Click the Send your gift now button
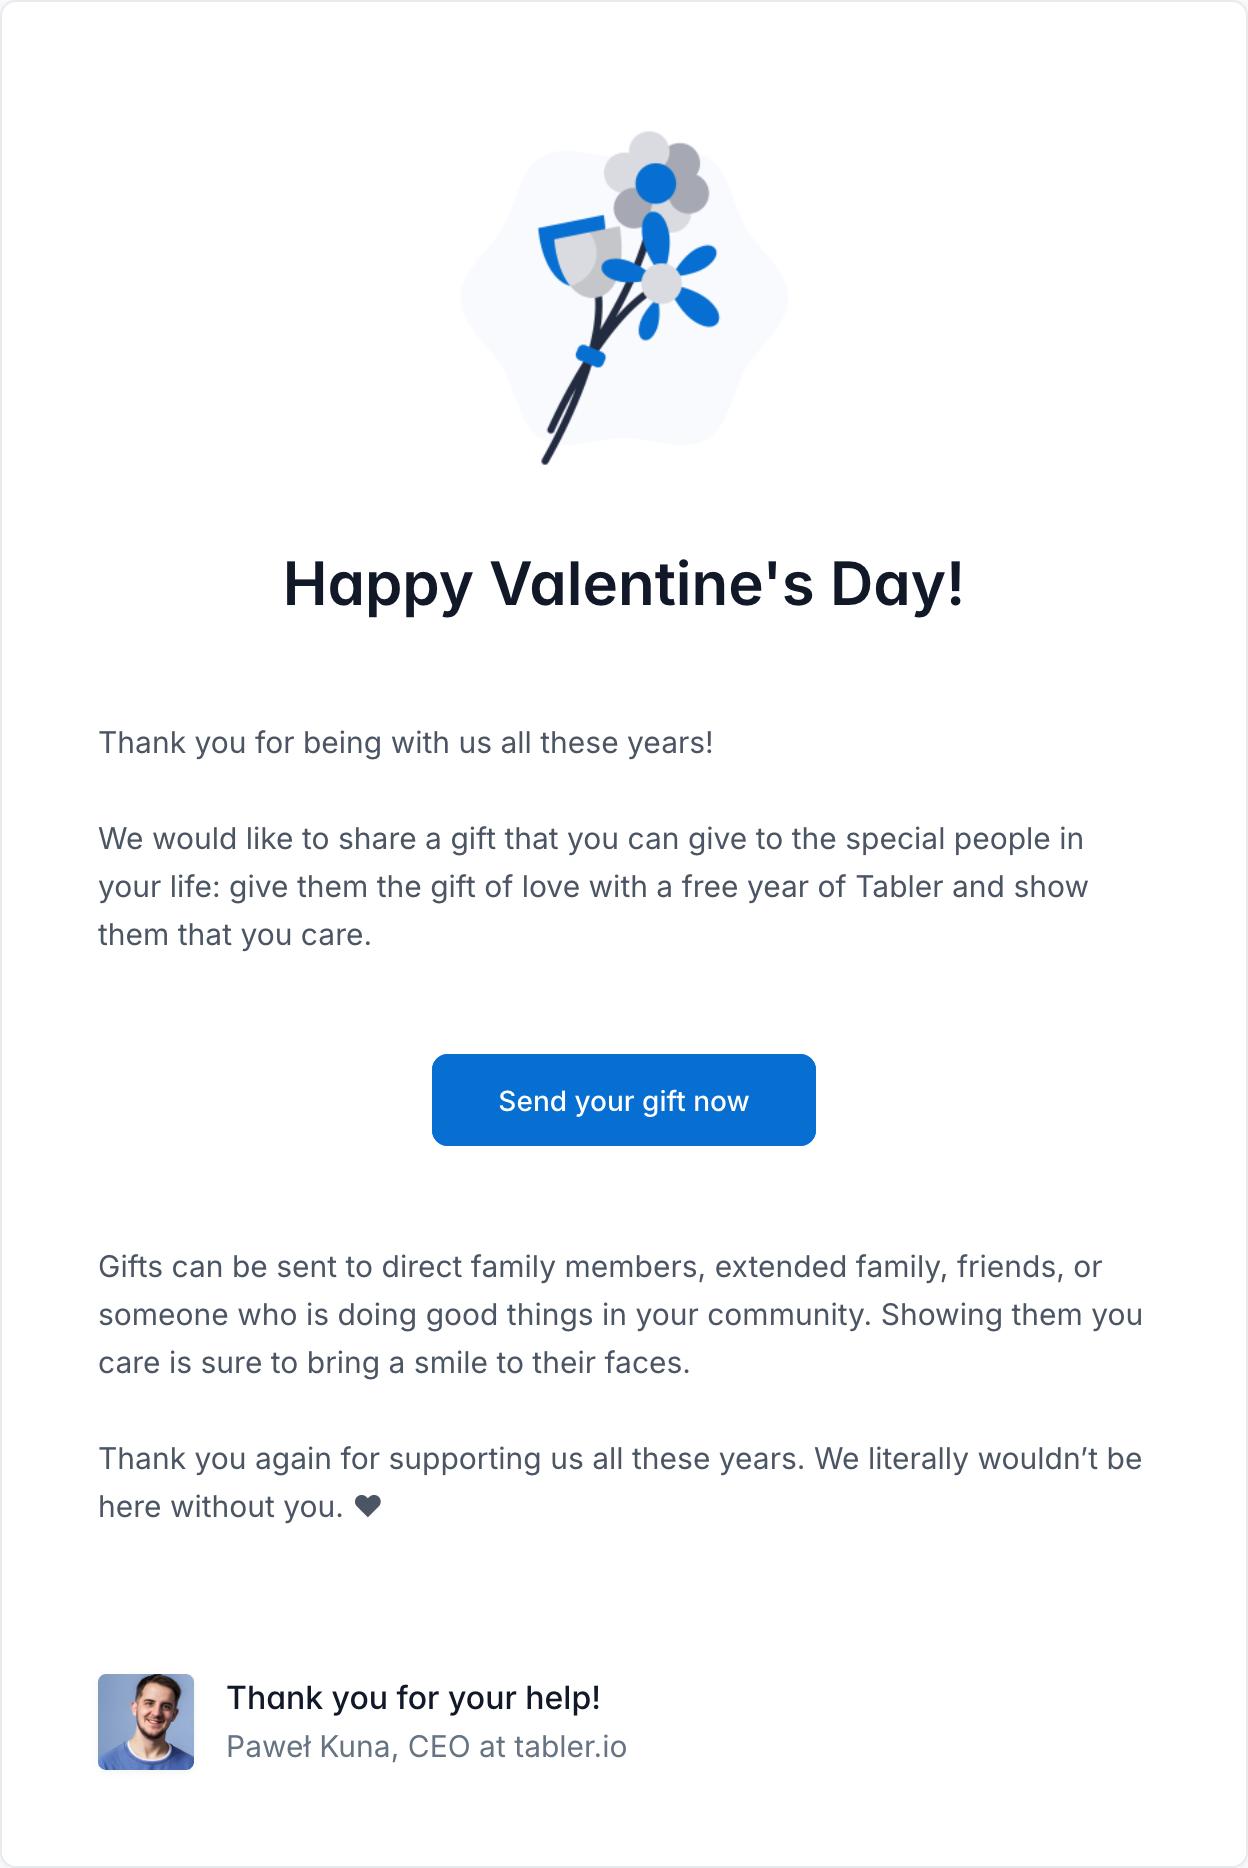This screenshot has height=1868, width=1248. point(623,1100)
